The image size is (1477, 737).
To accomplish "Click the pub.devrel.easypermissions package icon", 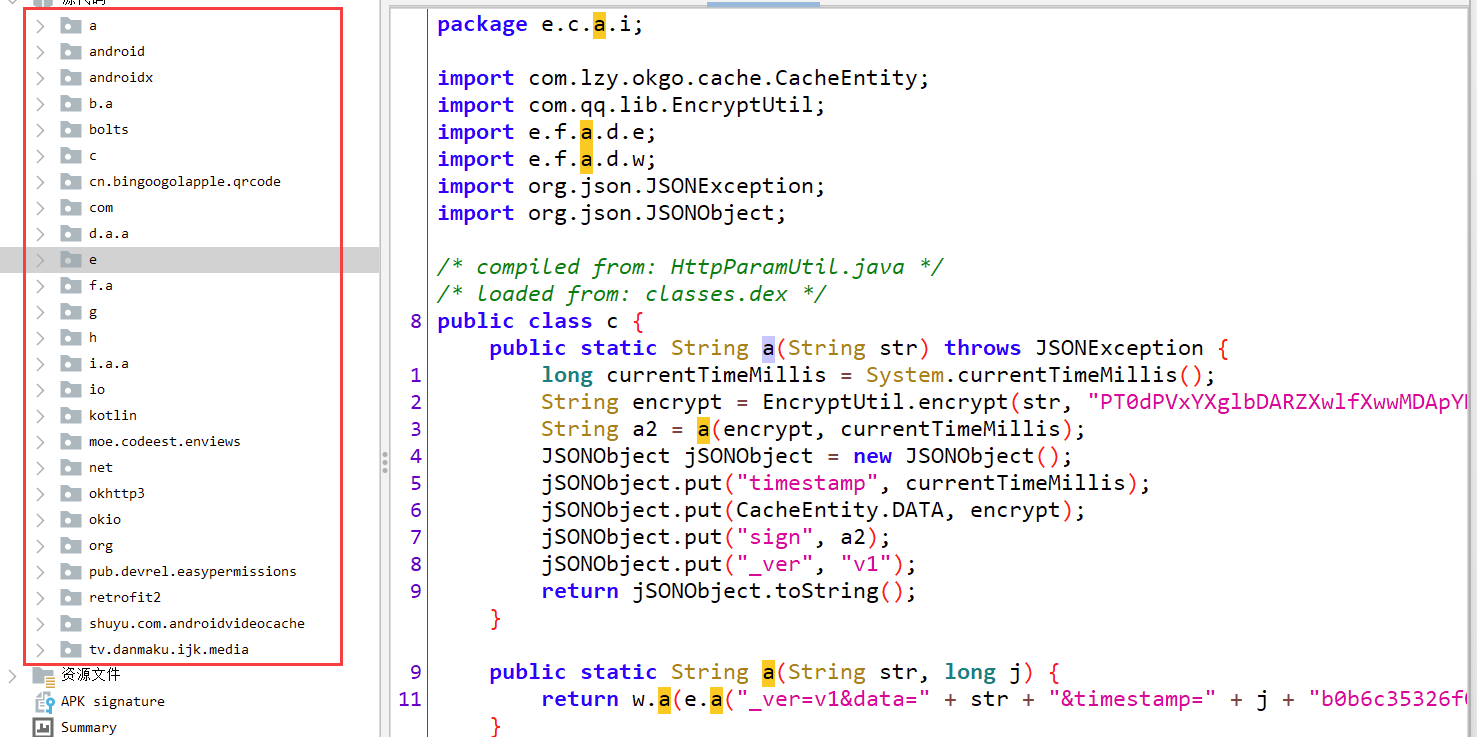I will (70, 571).
